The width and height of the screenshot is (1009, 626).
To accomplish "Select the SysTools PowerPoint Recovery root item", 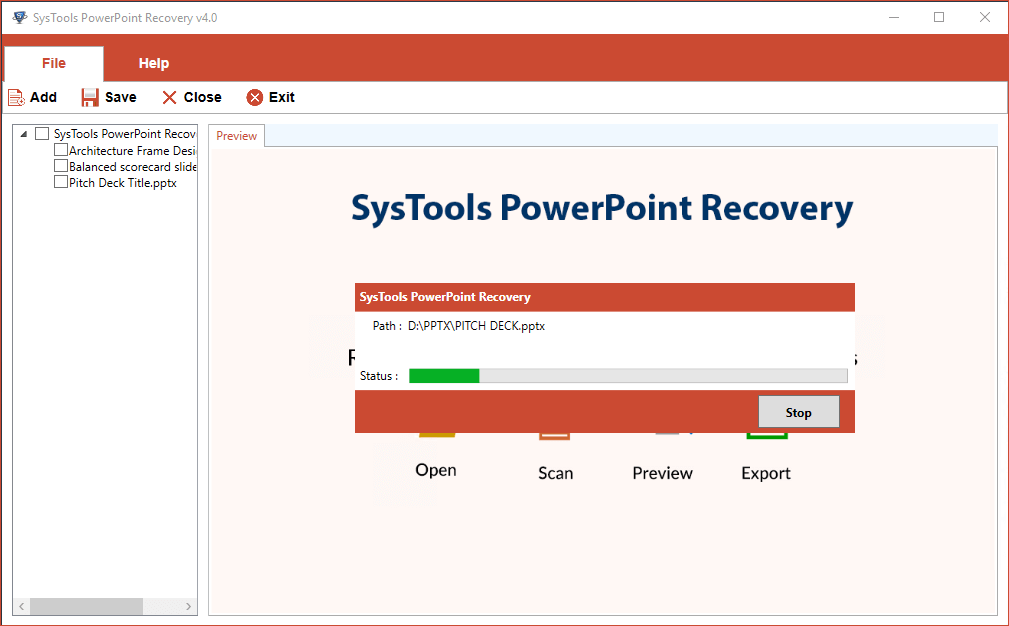I will tap(125, 134).
